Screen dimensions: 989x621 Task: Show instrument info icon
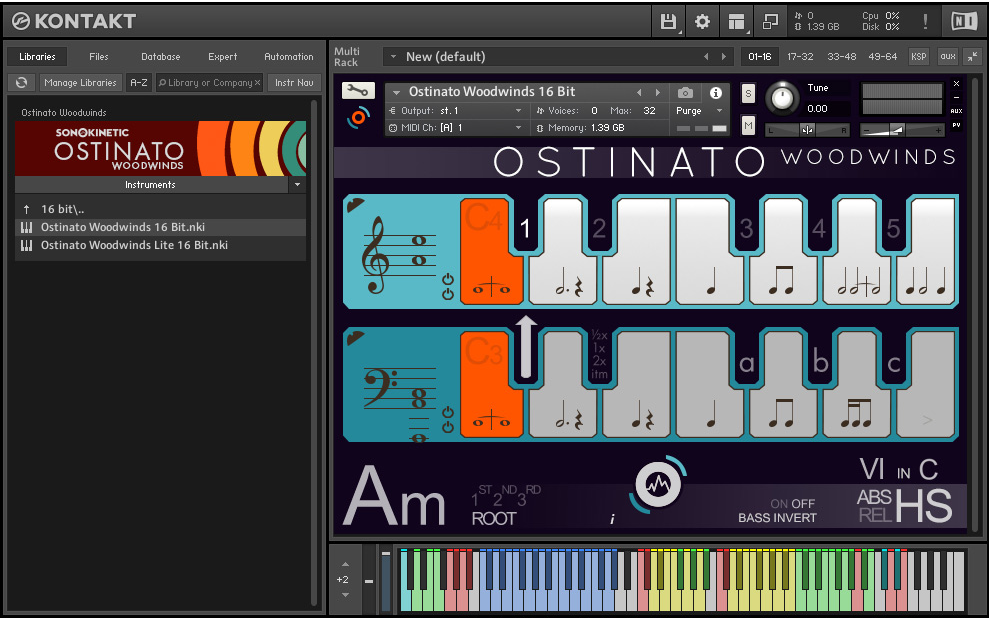click(x=716, y=93)
